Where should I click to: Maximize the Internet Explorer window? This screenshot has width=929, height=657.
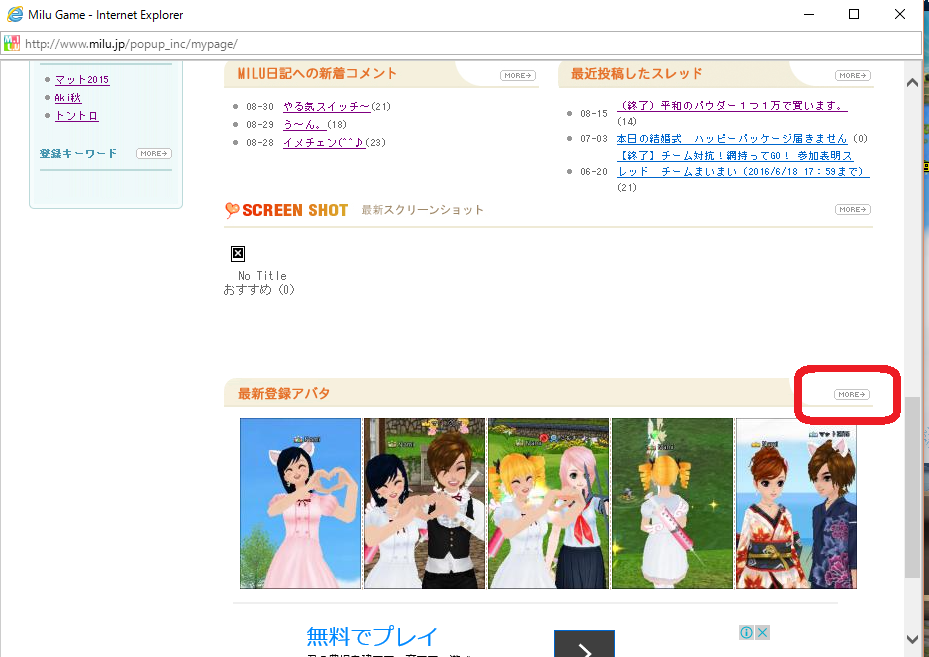(x=854, y=14)
